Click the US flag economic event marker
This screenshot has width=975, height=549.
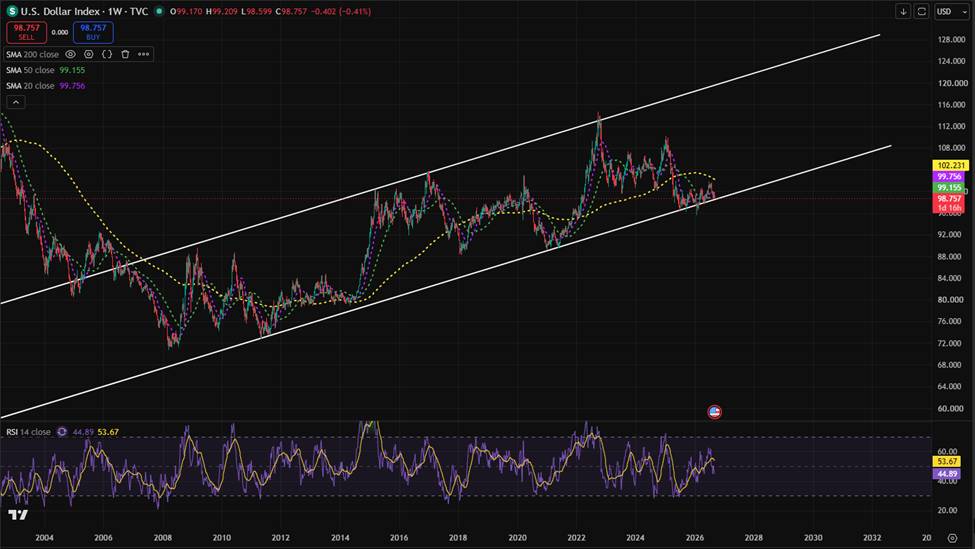[x=714, y=412]
